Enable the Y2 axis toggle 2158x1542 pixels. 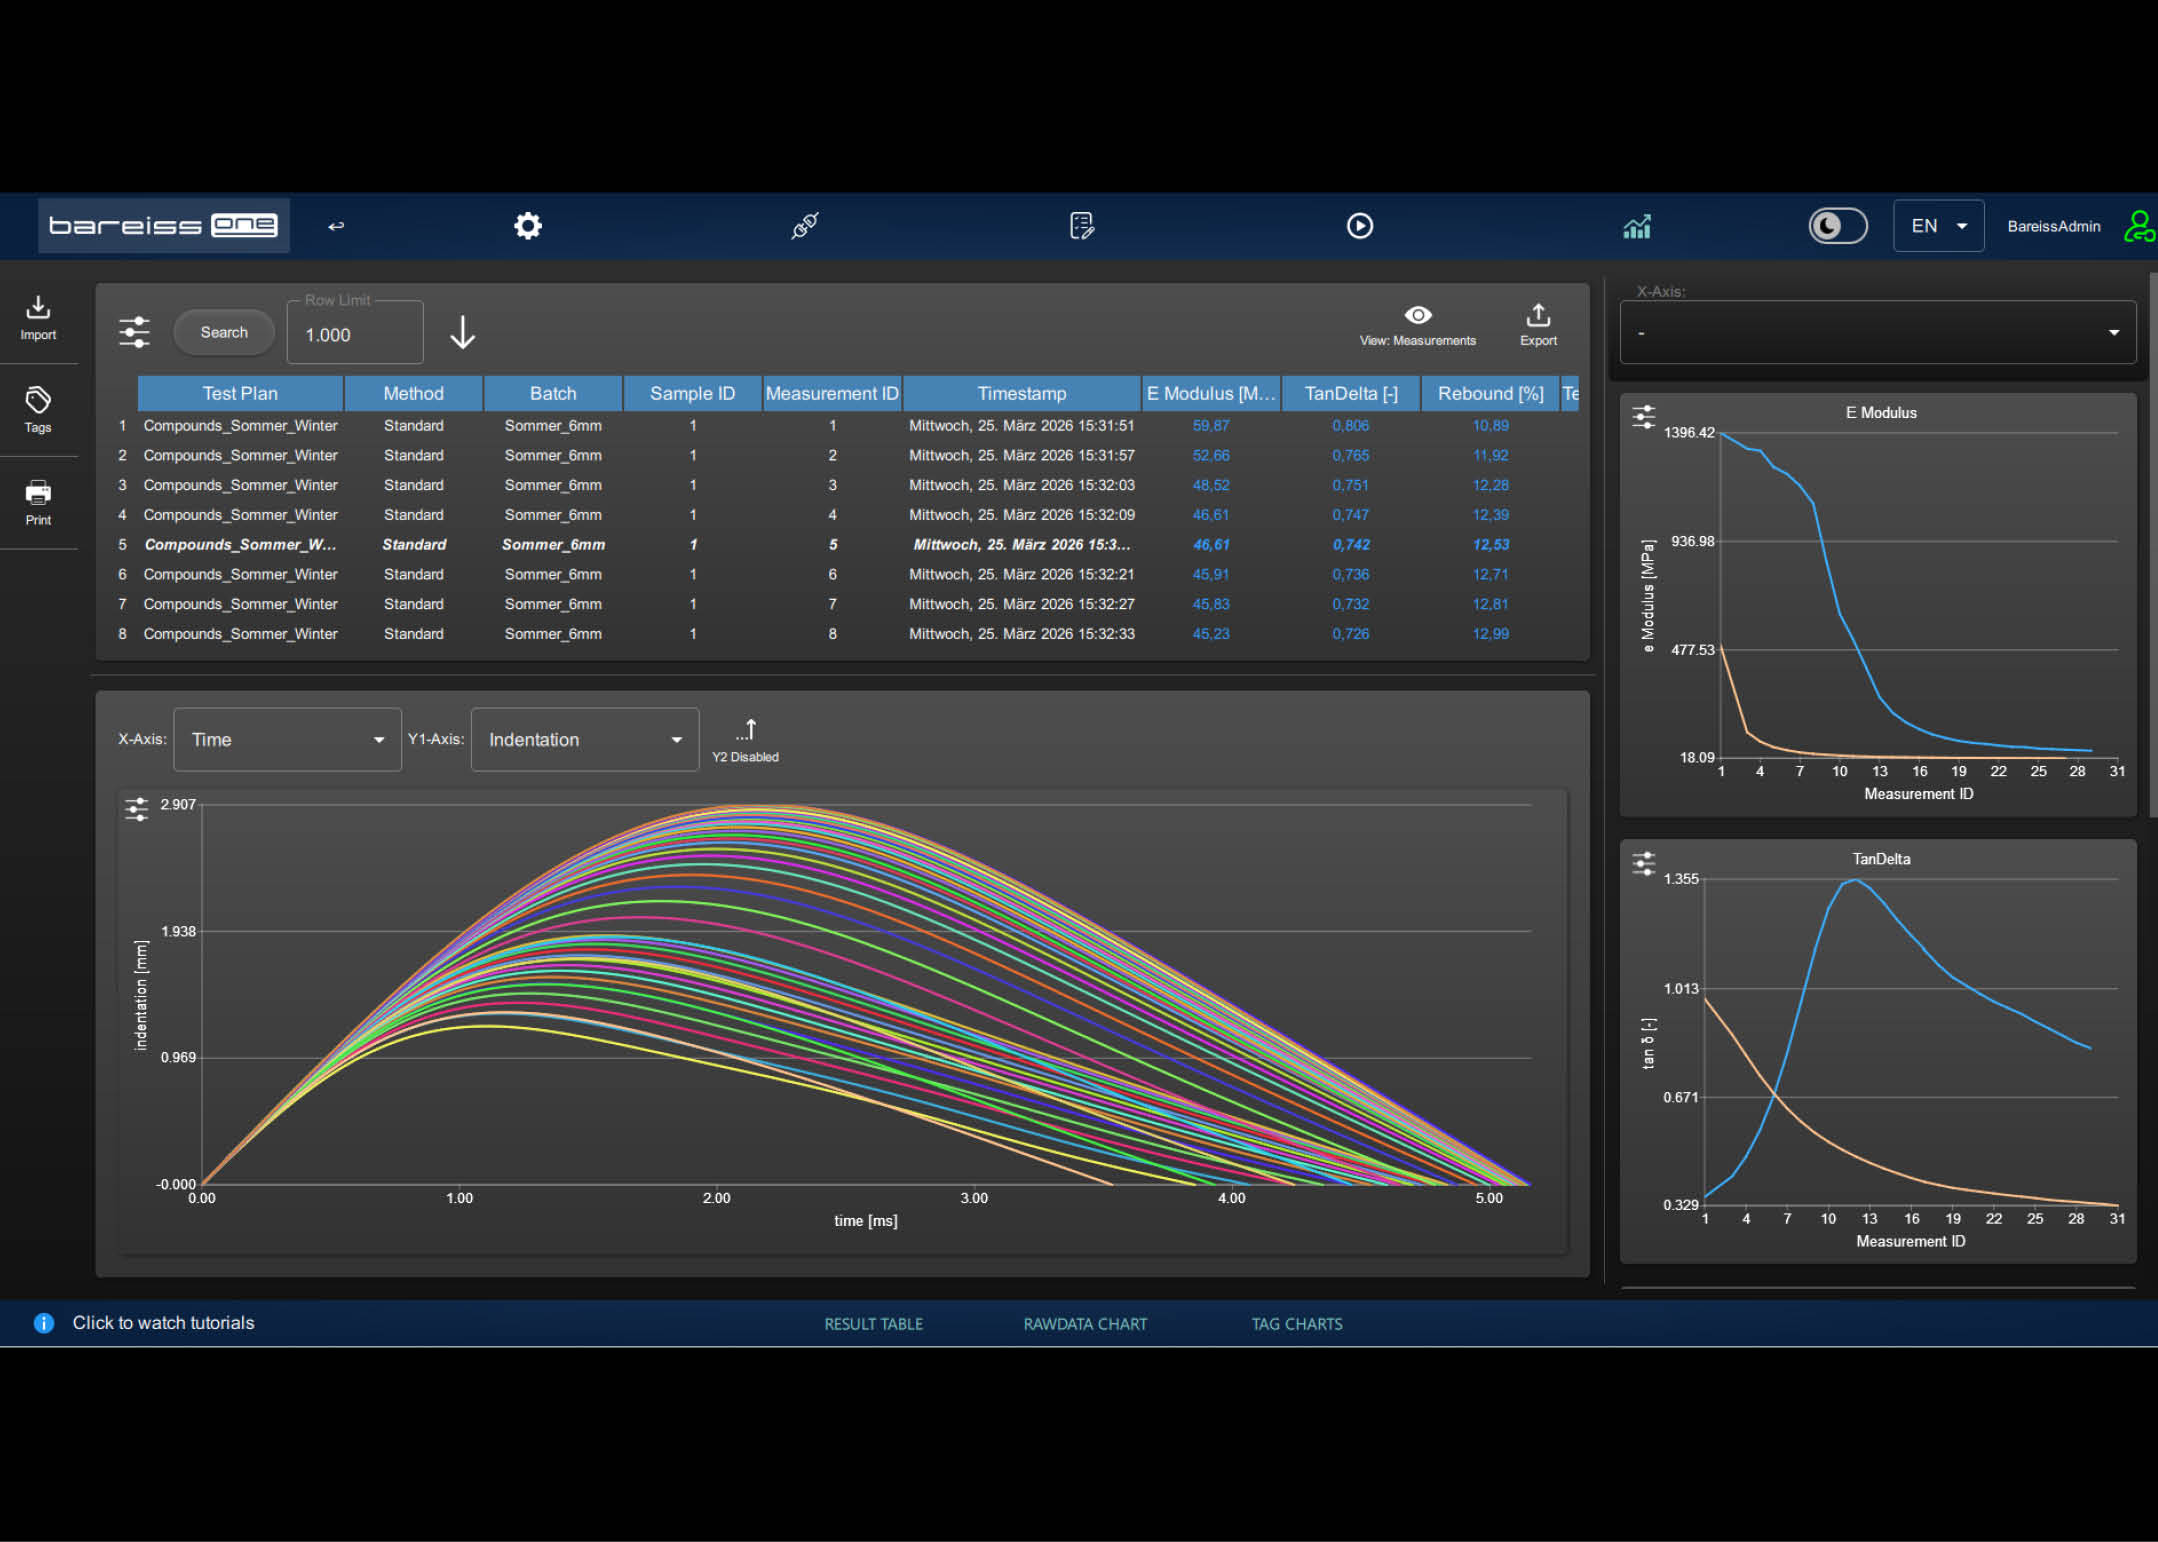(746, 740)
